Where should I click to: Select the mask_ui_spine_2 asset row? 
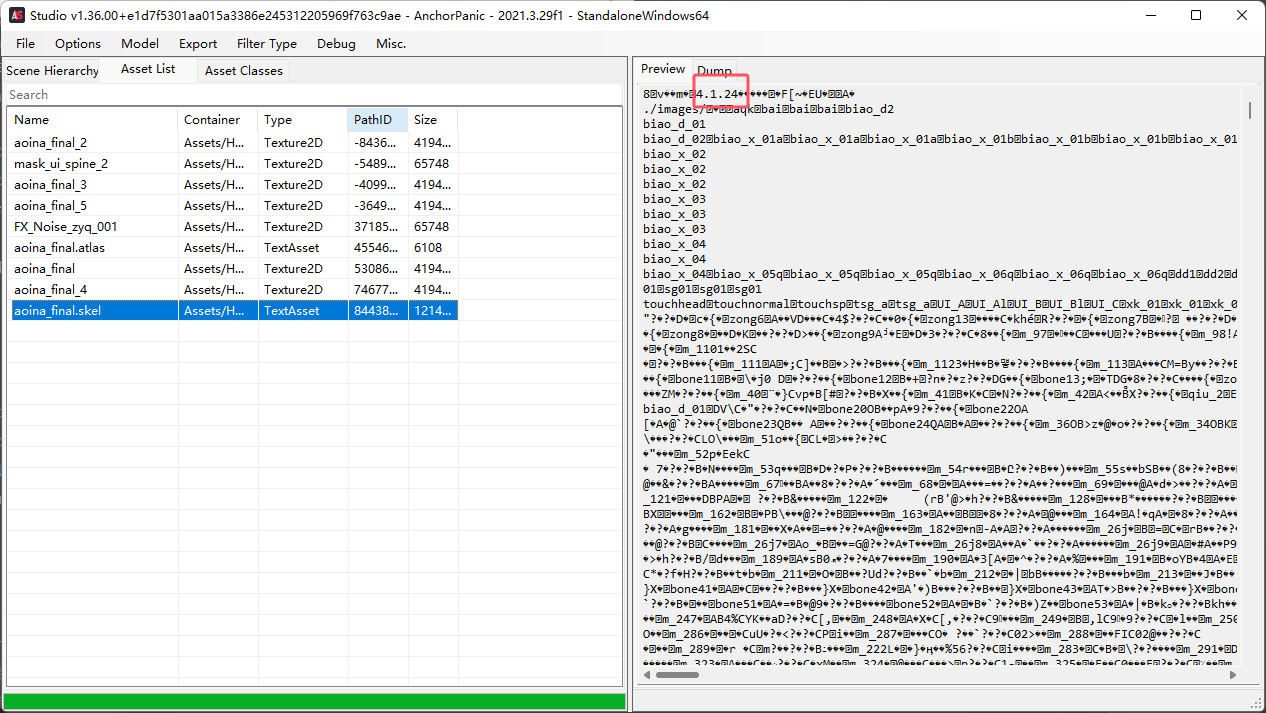tap(233, 164)
